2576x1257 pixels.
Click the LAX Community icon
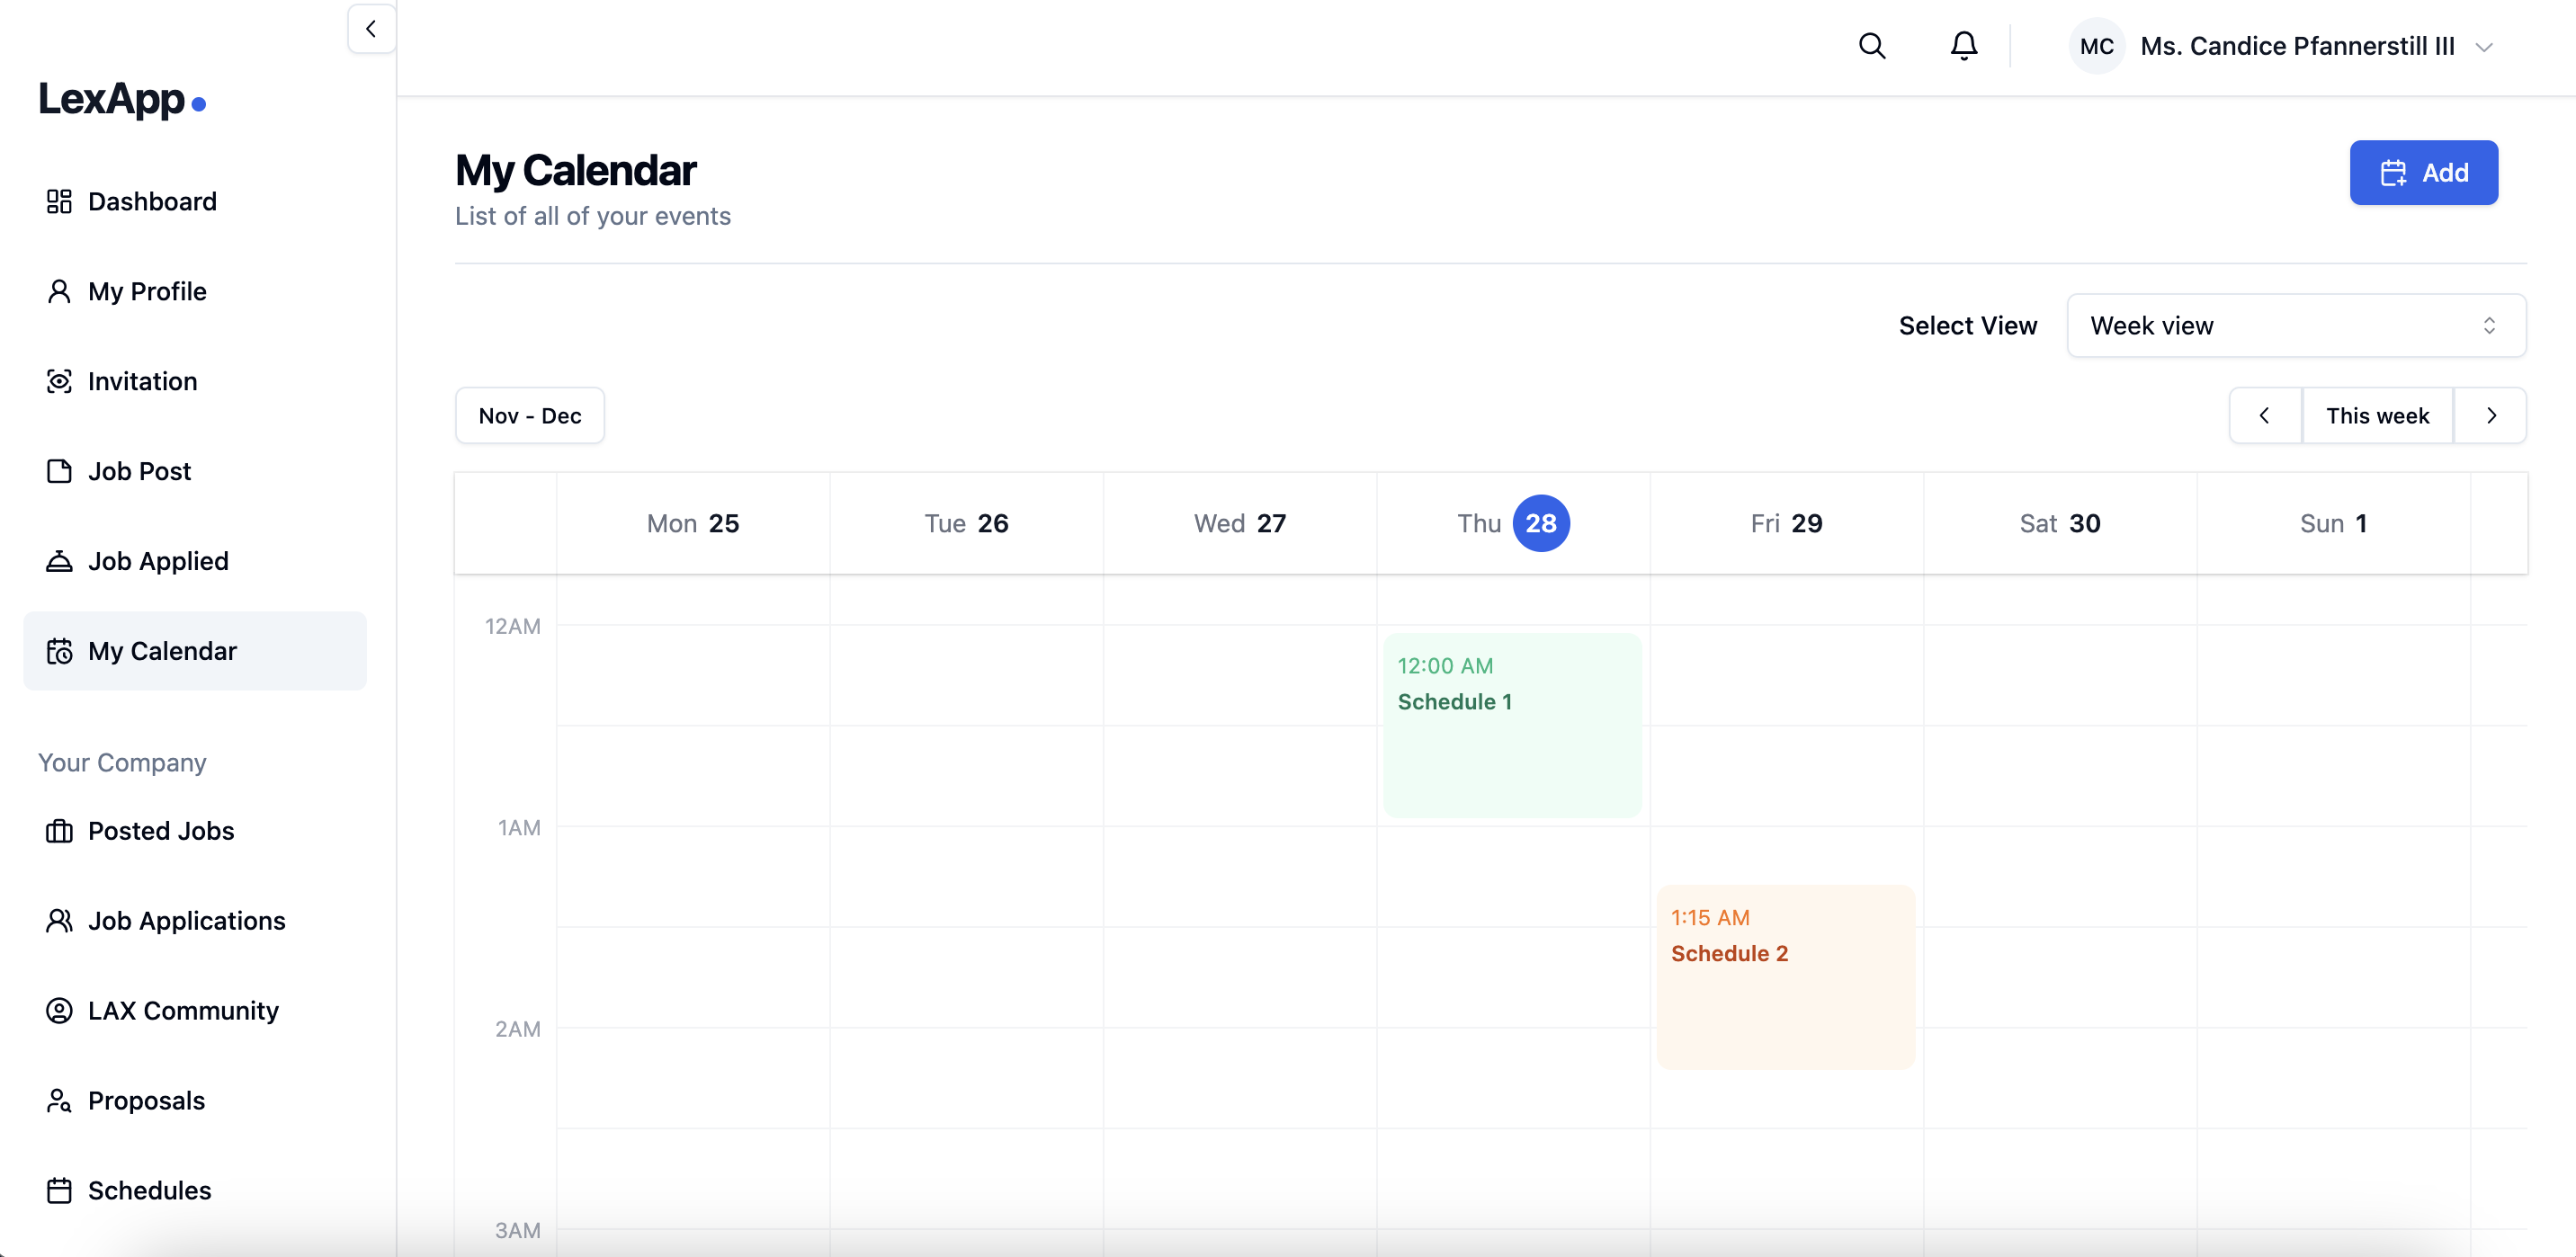tap(59, 1011)
